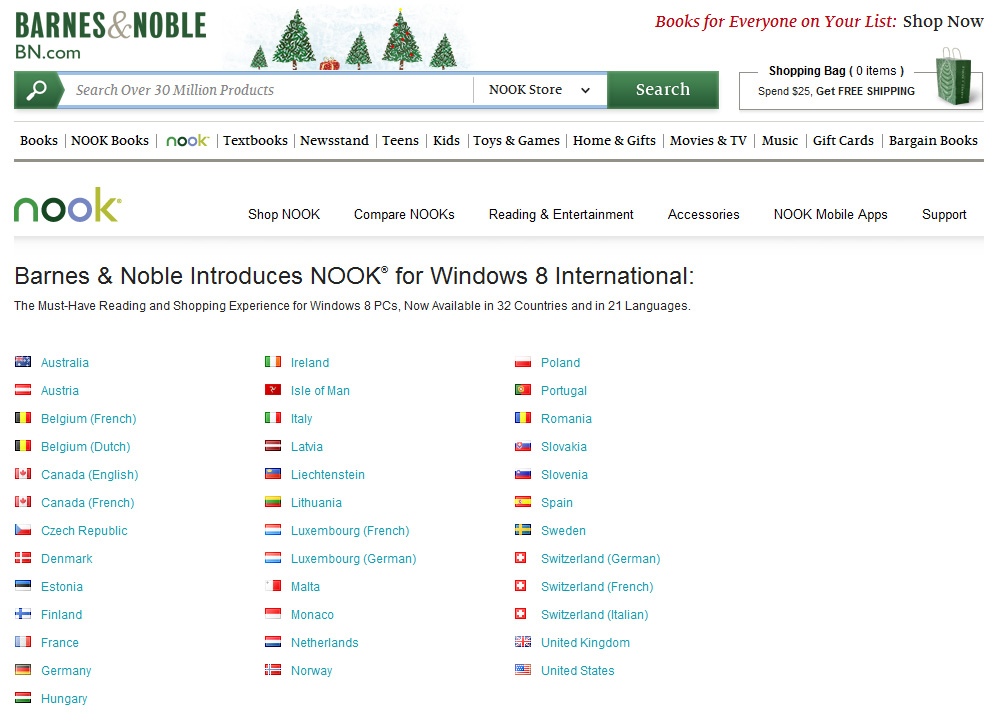Select the Switzerland (Italian) link

pos(594,615)
